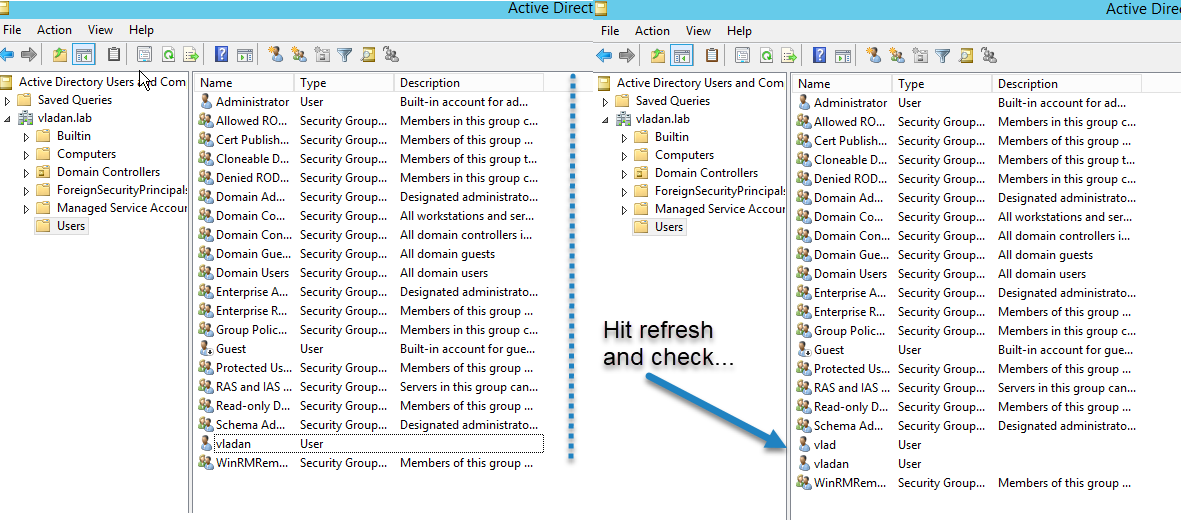
Task: Hit the green Refresh icon in right window
Action: [767, 55]
